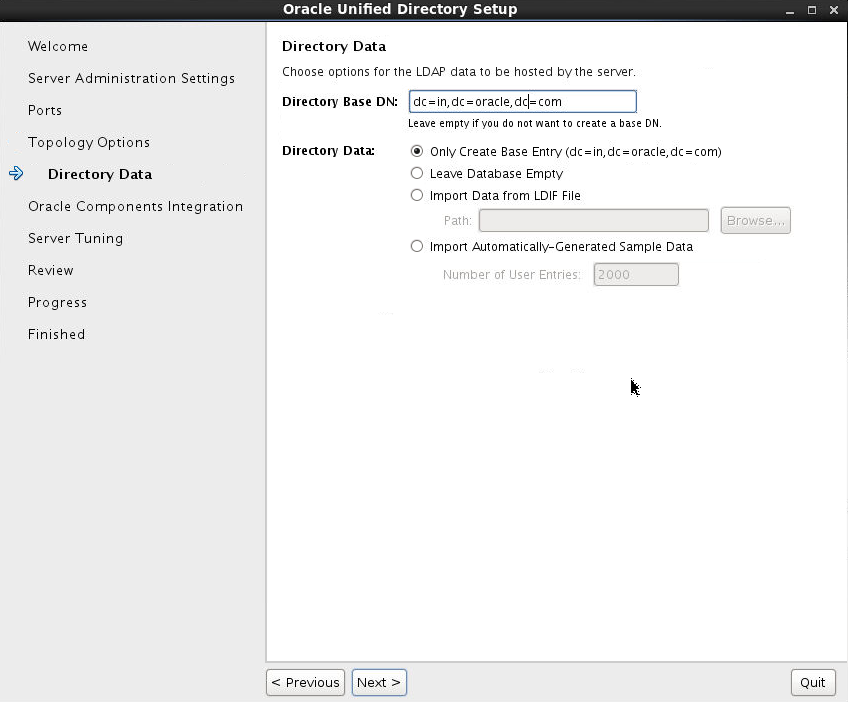The width and height of the screenshot is (848, 702).
Task: Go to the Next step
Action: tap(379, 683)
